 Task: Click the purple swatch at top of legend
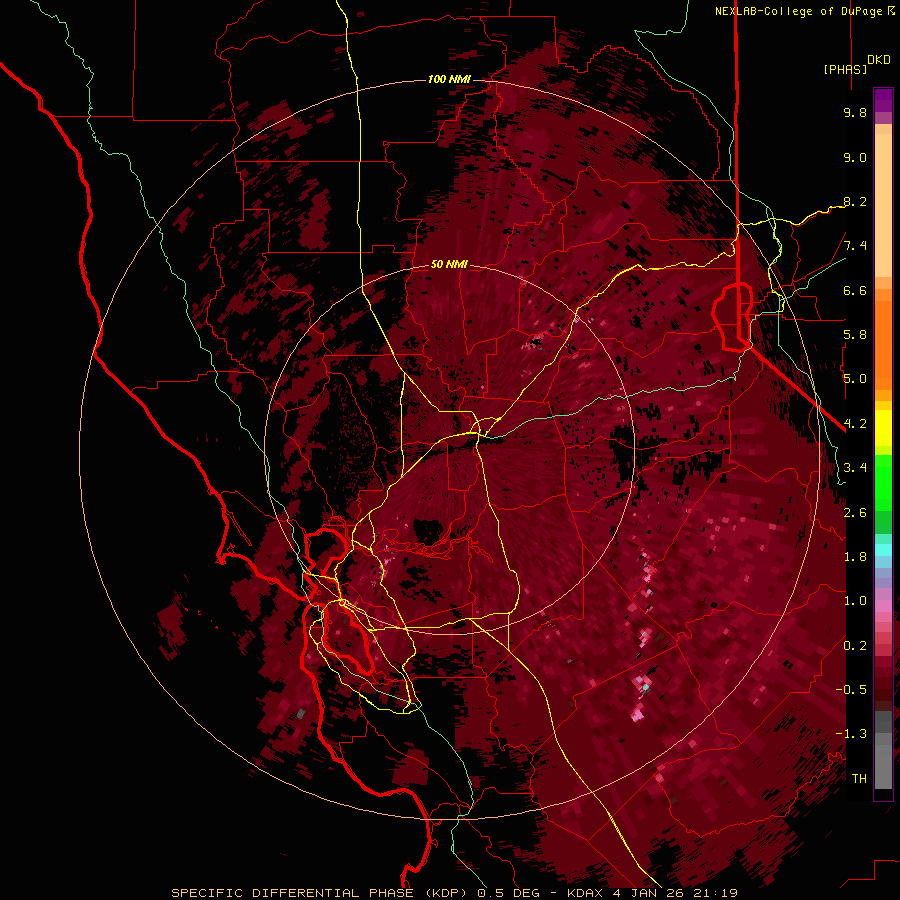(883, 100)
